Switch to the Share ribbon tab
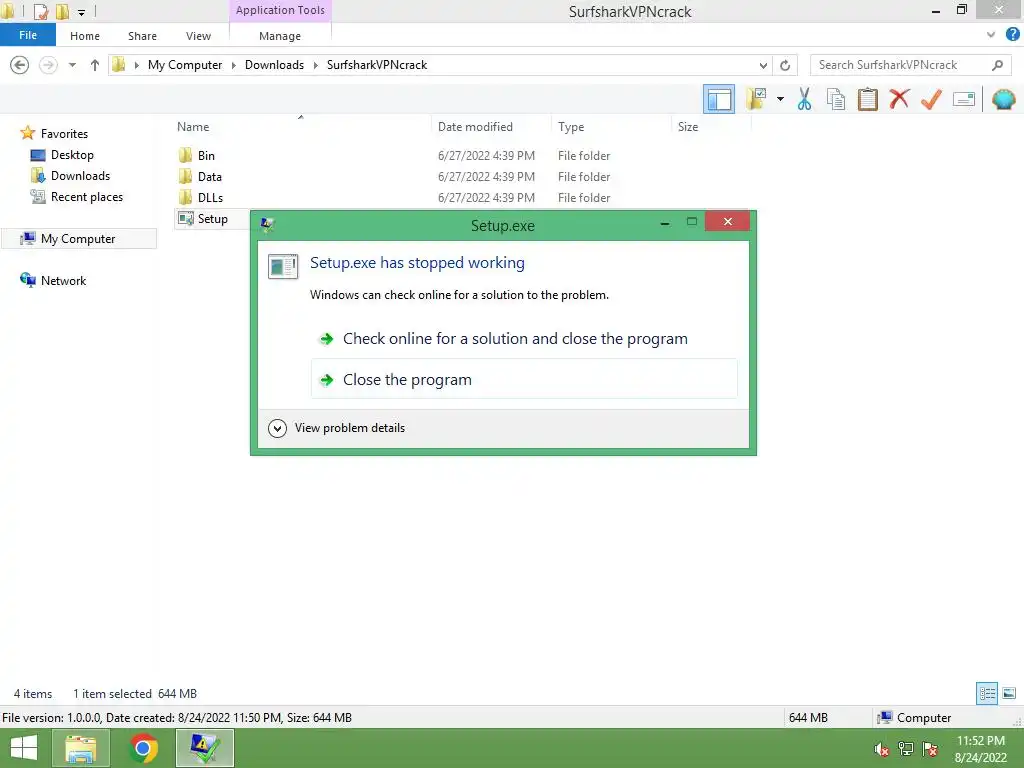The image size is (1024, 768). pyautogui.click(x=142, y=36)
